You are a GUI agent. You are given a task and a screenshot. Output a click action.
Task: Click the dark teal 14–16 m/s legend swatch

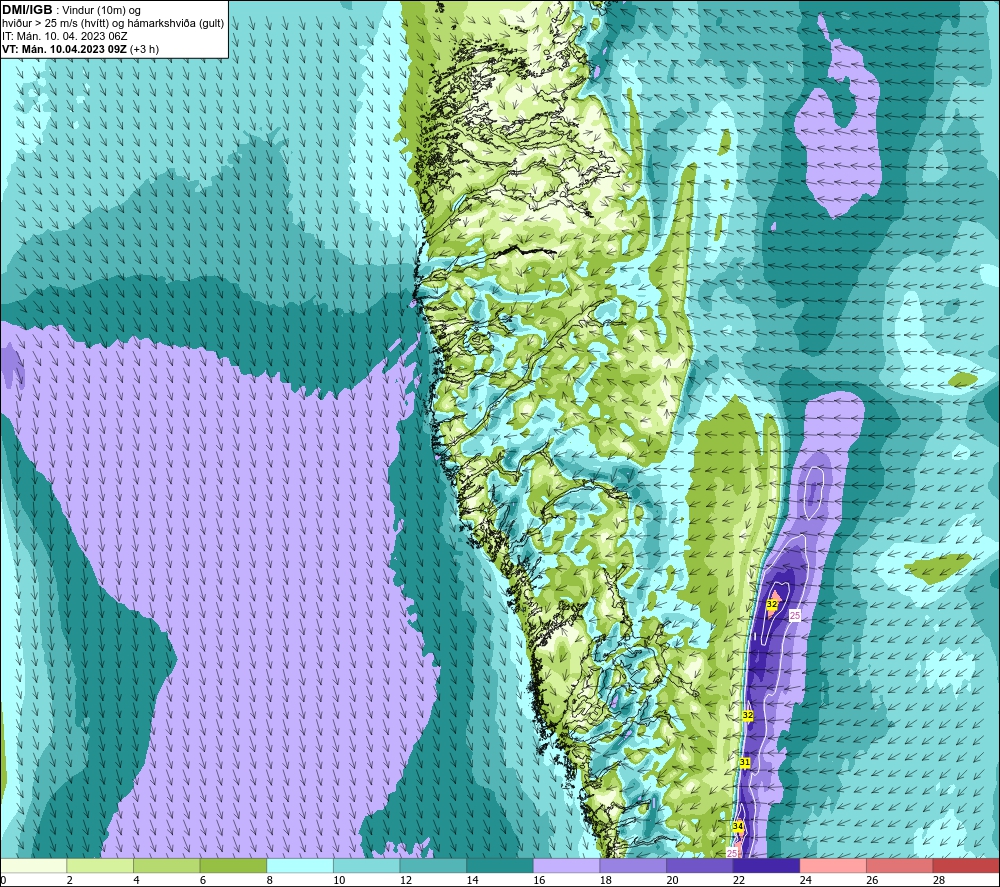click(499, 866)
